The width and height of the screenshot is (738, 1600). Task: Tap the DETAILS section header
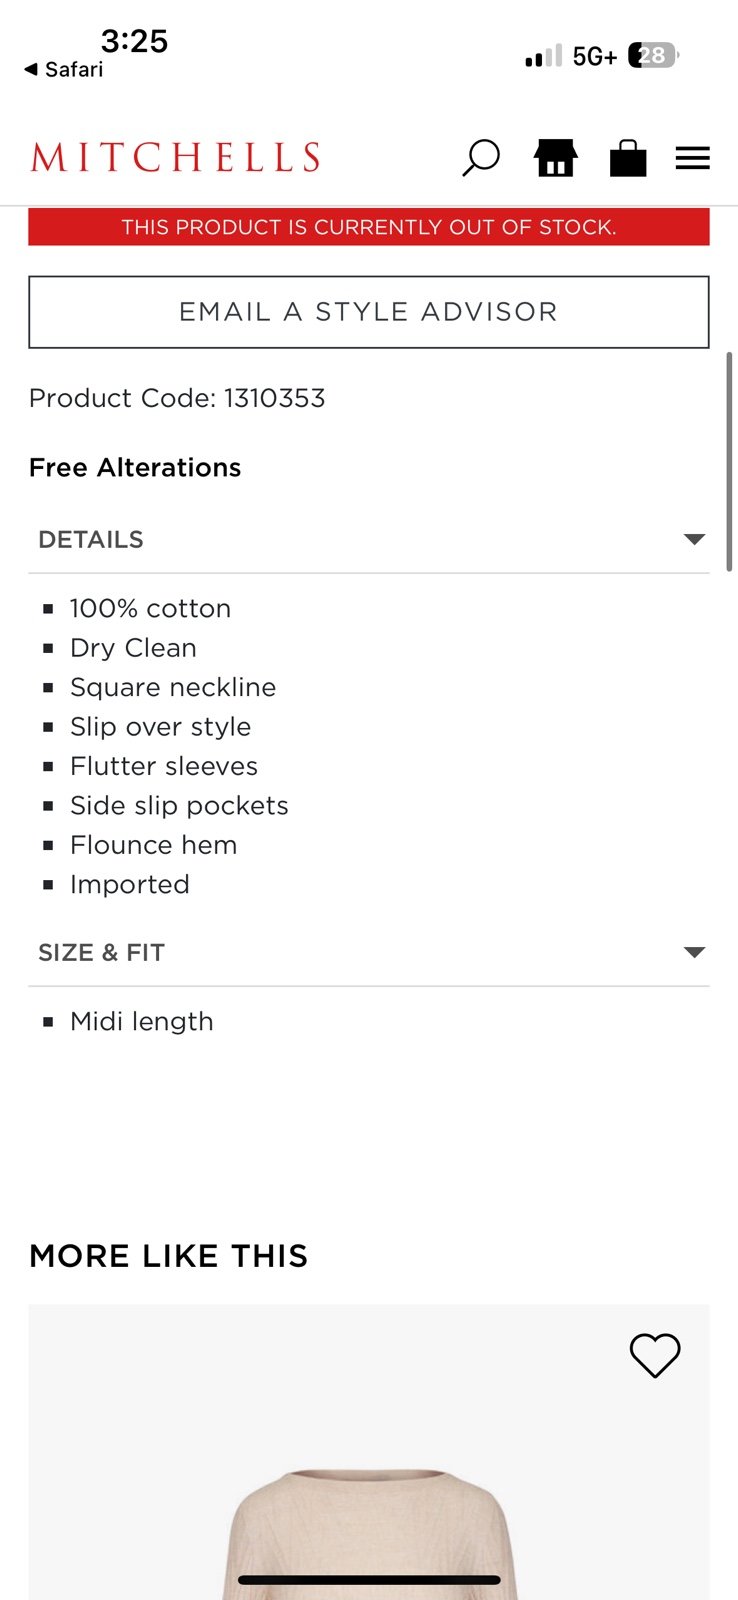click(369, 539)
